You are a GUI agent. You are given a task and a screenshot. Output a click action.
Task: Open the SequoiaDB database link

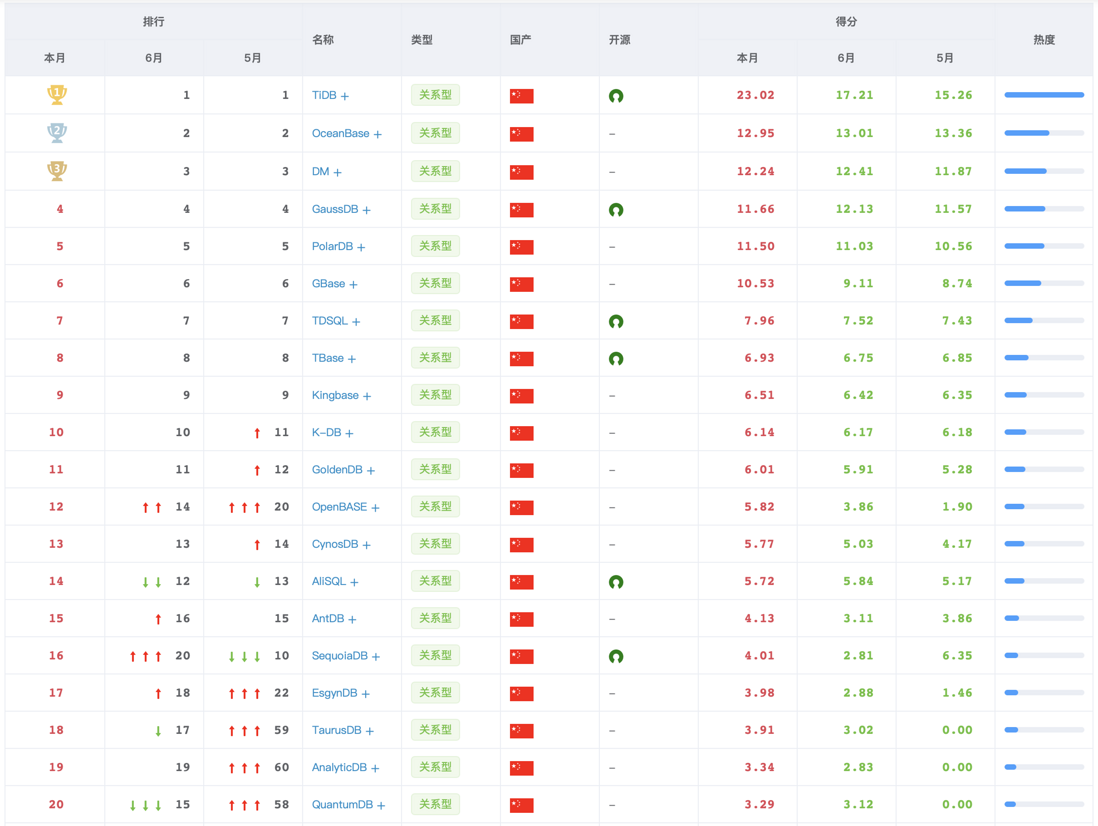[346, 656]
